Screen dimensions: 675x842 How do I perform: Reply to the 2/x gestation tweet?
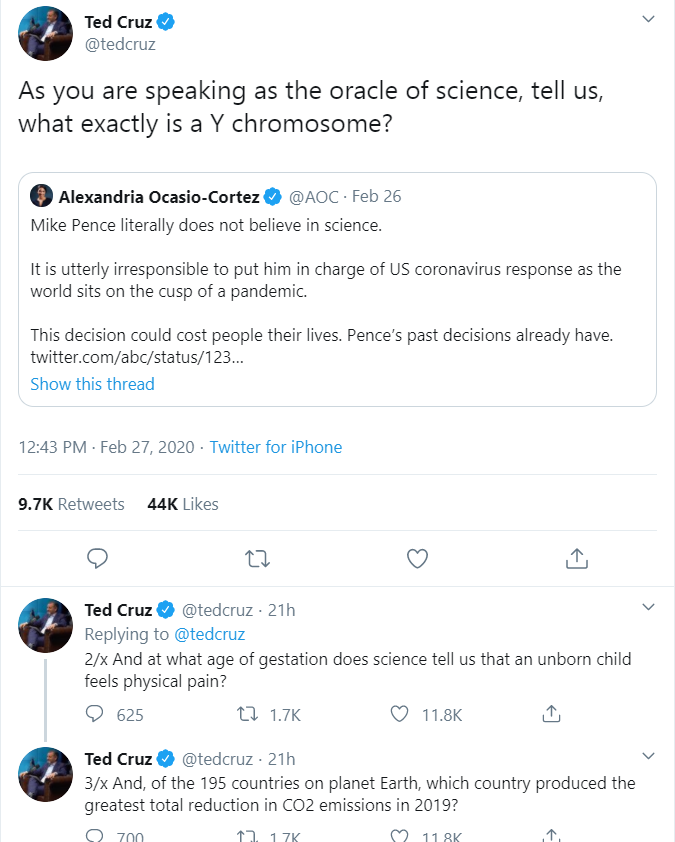pyautogui.click(x=96, y=714)
